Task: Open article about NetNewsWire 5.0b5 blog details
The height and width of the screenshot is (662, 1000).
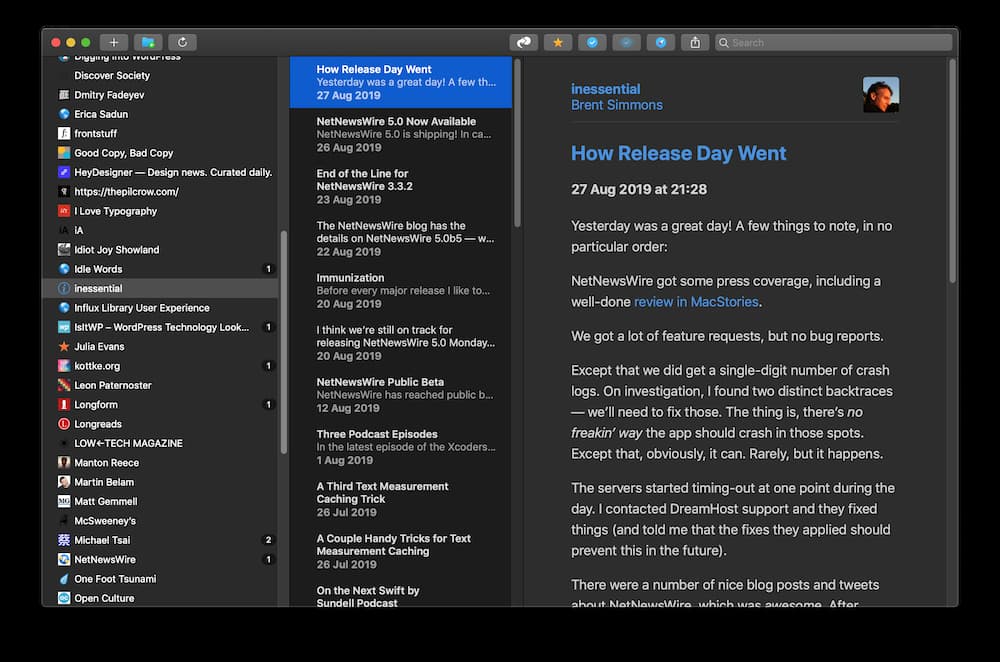Action: [x=401, y=239]
